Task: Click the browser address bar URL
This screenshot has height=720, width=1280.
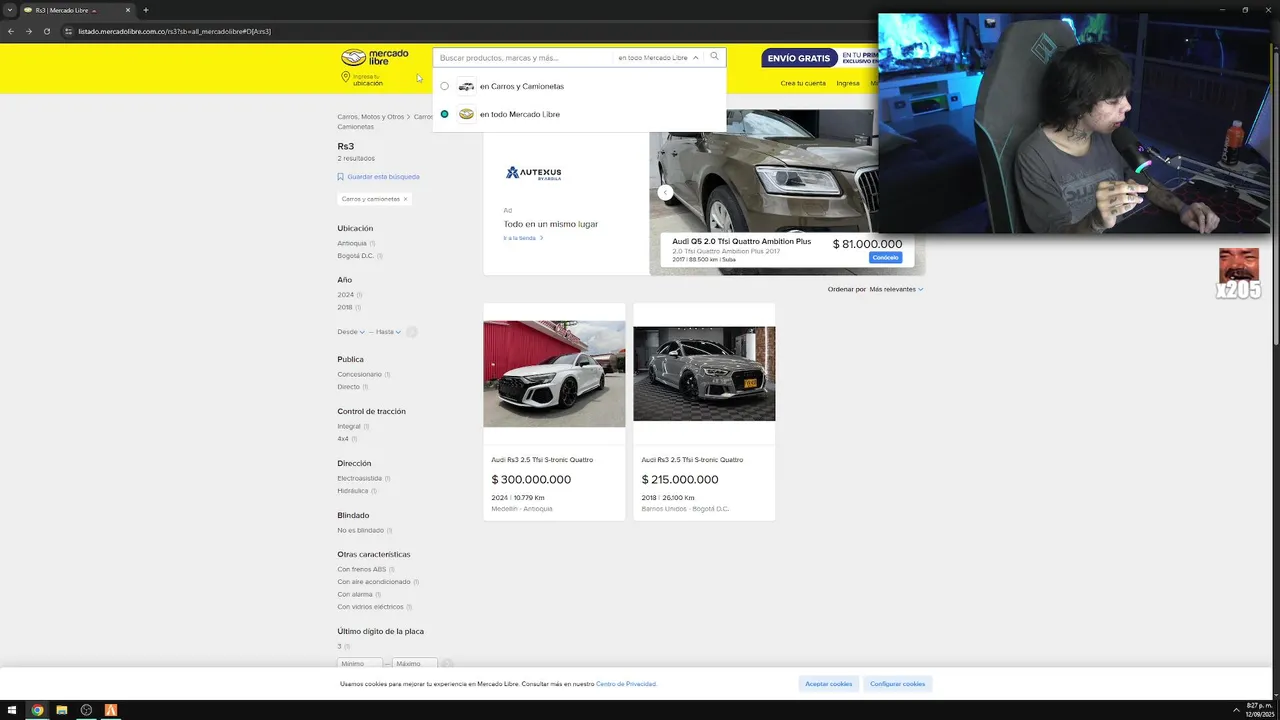Action: click(175, 31)
